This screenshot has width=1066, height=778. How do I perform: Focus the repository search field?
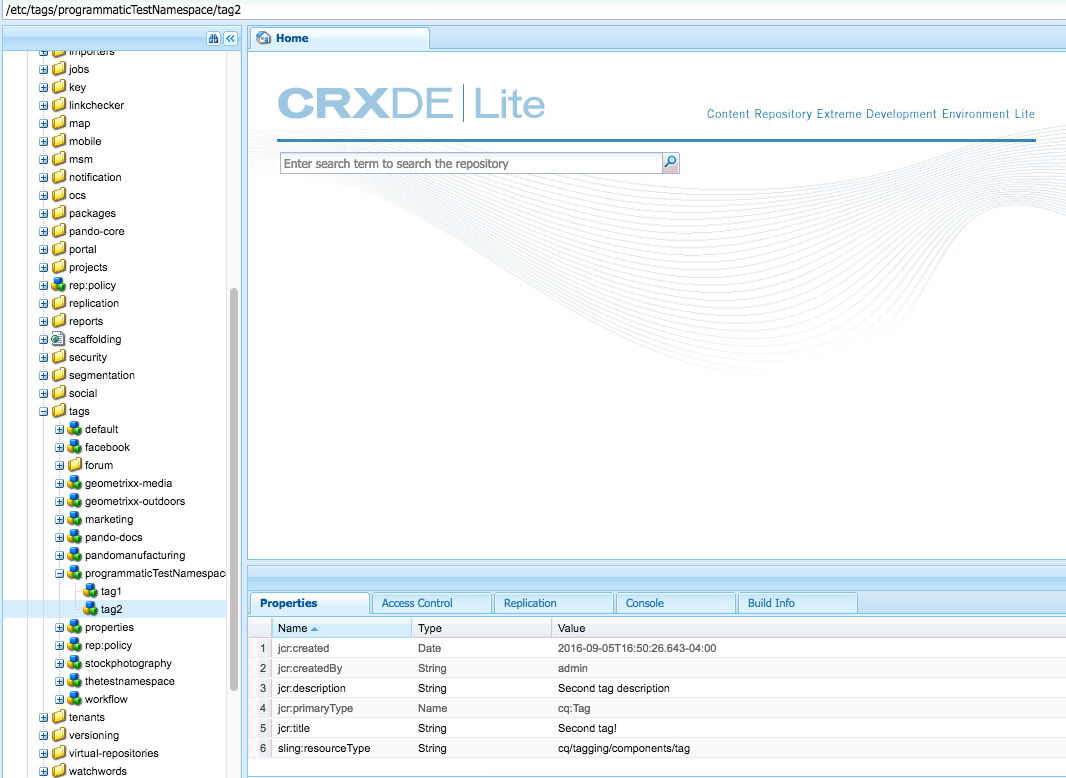click(x=471, y=163)
